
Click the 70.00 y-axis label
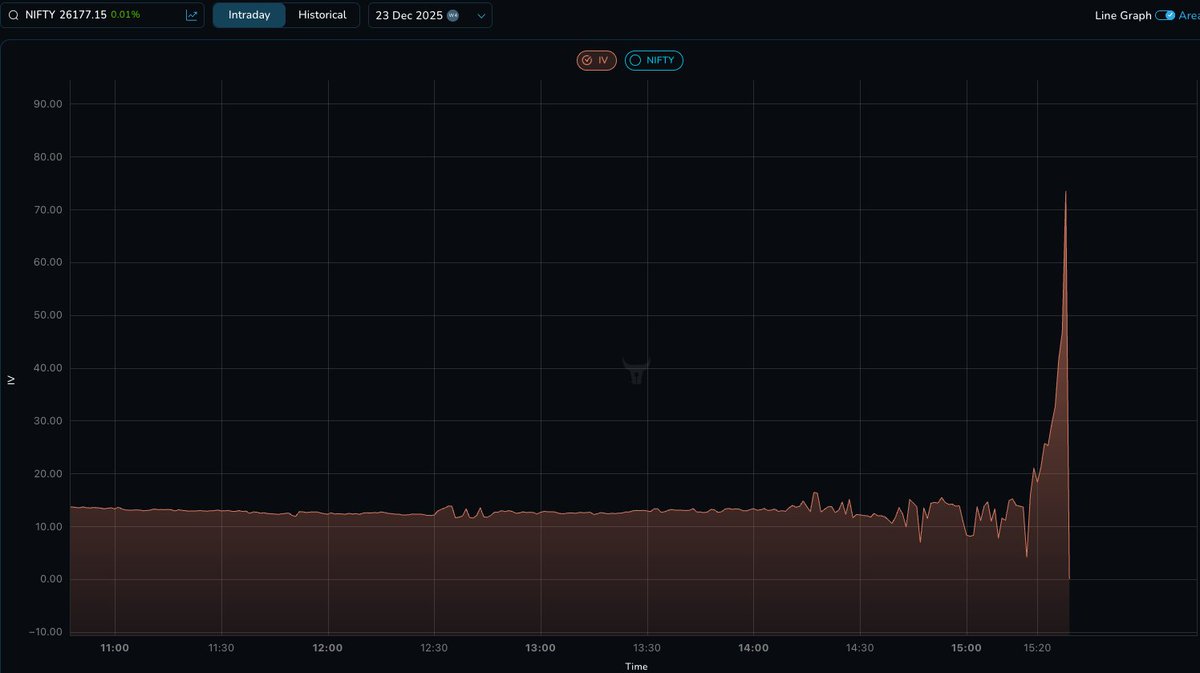(48, 210)
